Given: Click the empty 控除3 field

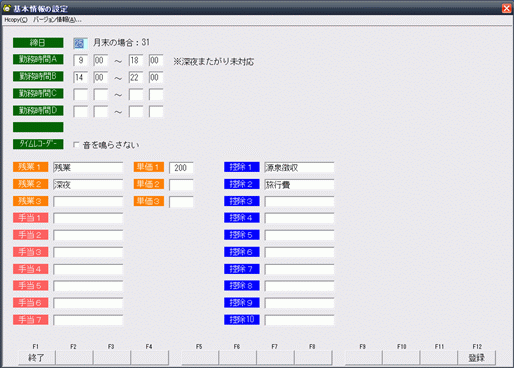Looking at the screenshot, I should [299, 201].
